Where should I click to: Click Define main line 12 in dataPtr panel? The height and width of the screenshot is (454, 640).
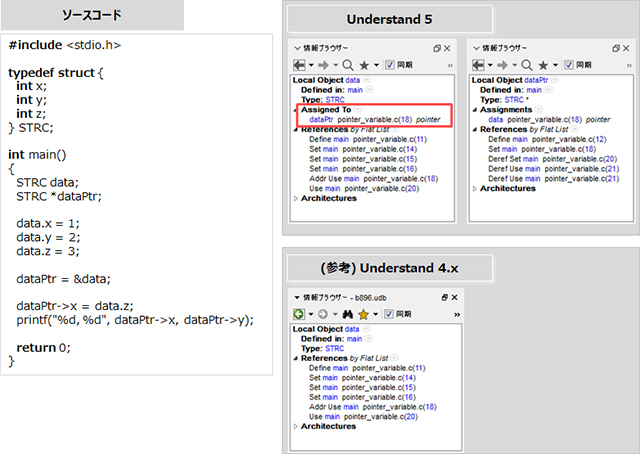547,140
